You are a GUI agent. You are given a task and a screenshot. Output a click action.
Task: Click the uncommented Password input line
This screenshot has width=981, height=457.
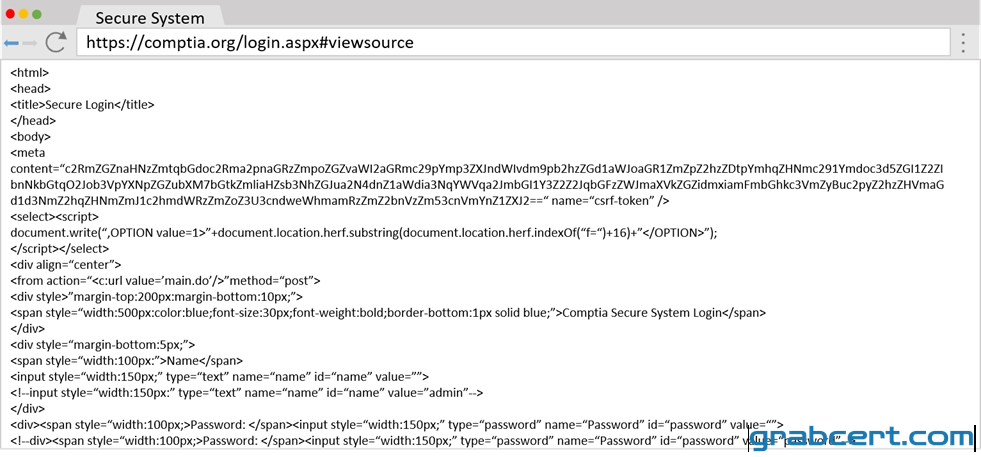point(397,424)
